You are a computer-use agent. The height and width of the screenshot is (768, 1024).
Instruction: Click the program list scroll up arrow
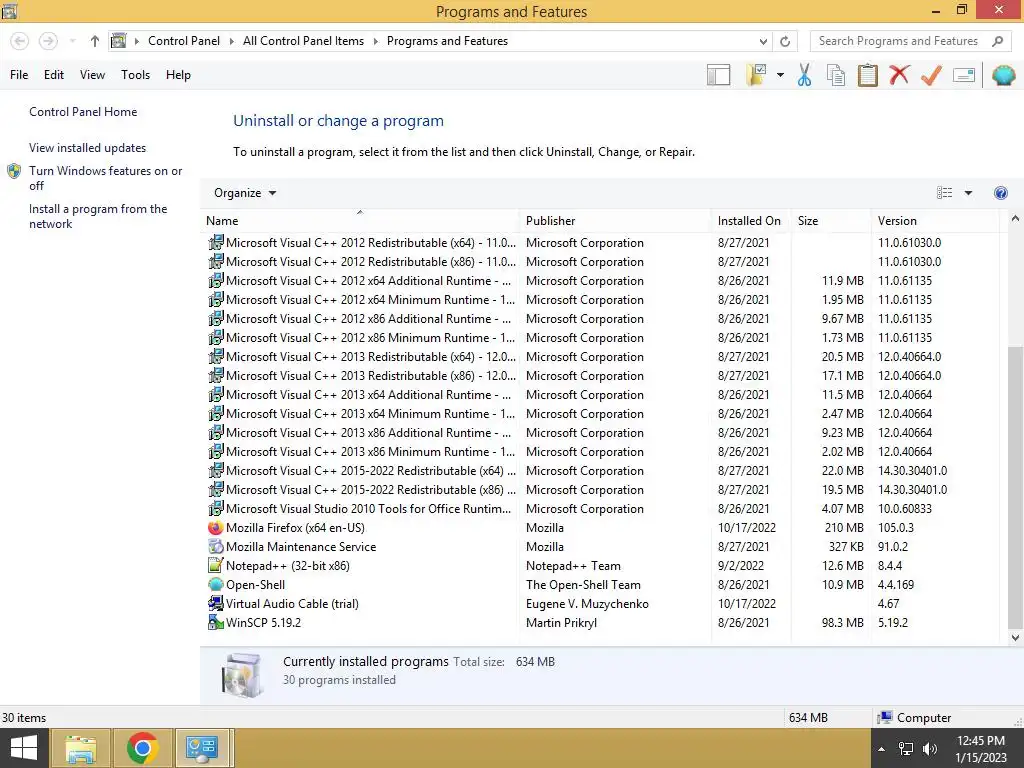click(1015, 219)
